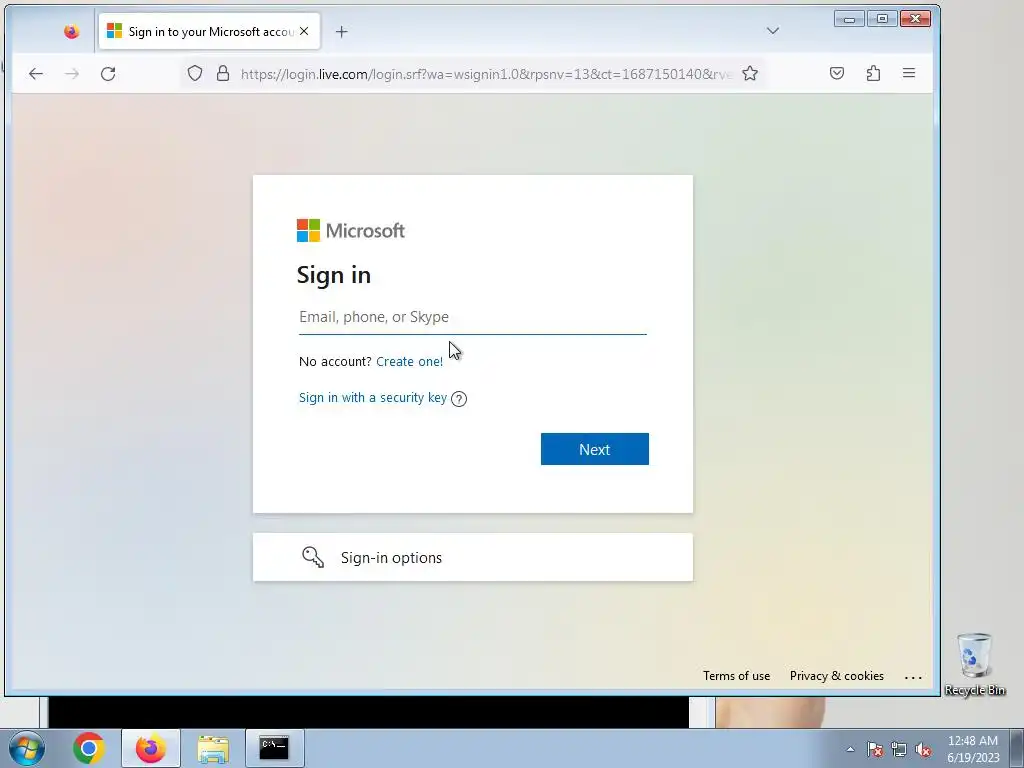Open Windows Explorer from taskbar
Screen dimensions: 1024x768
click(x=213, y=748)
